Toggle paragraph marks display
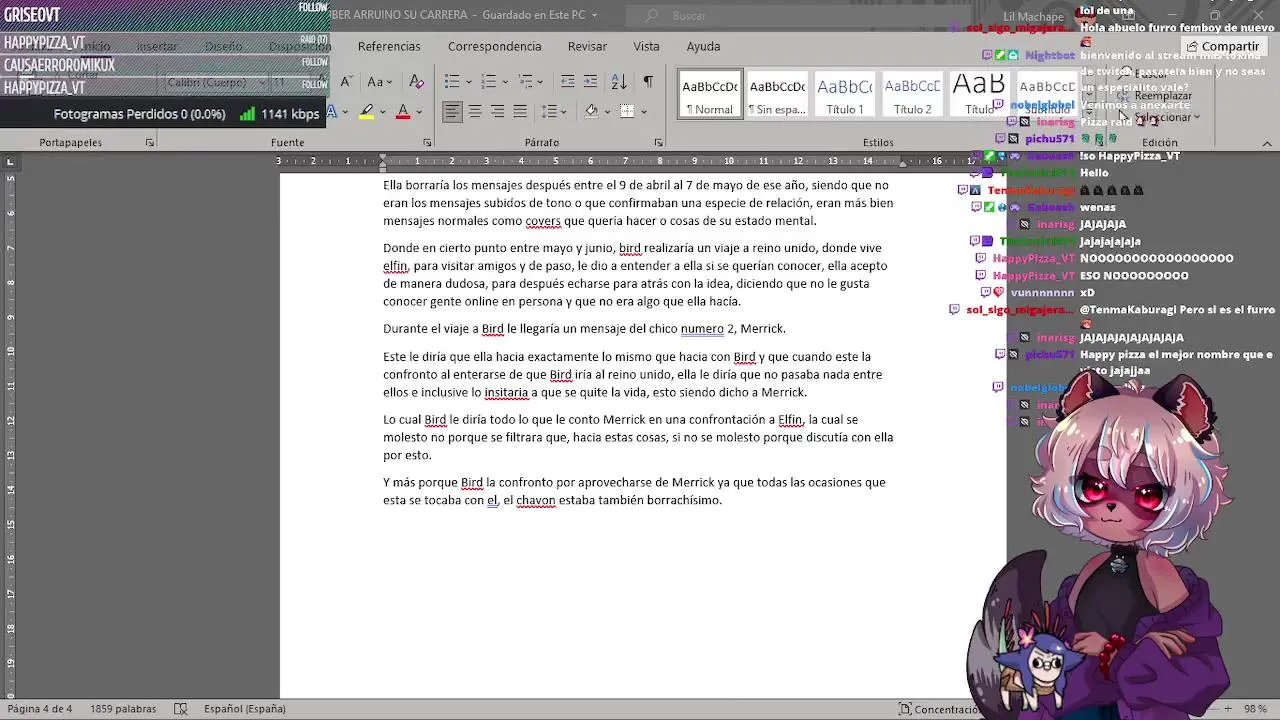1280x720 pixels. click(x=648, y=82)
